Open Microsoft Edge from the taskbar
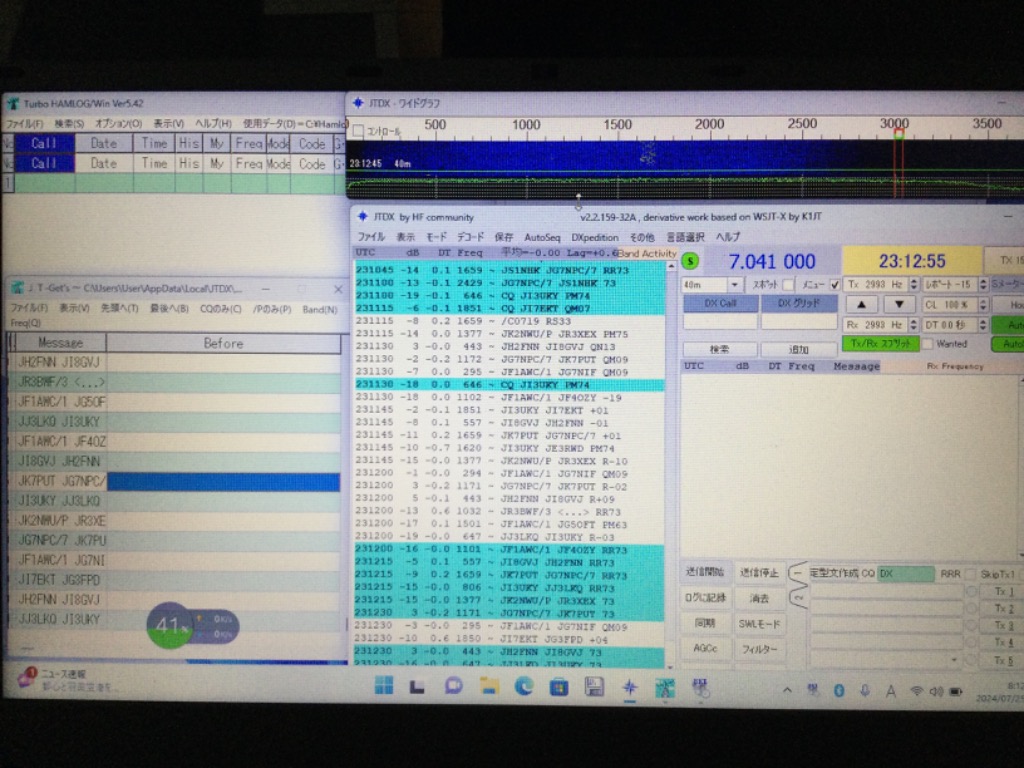The width and height of the screenshot is (1024, 768). pos(524,686)
